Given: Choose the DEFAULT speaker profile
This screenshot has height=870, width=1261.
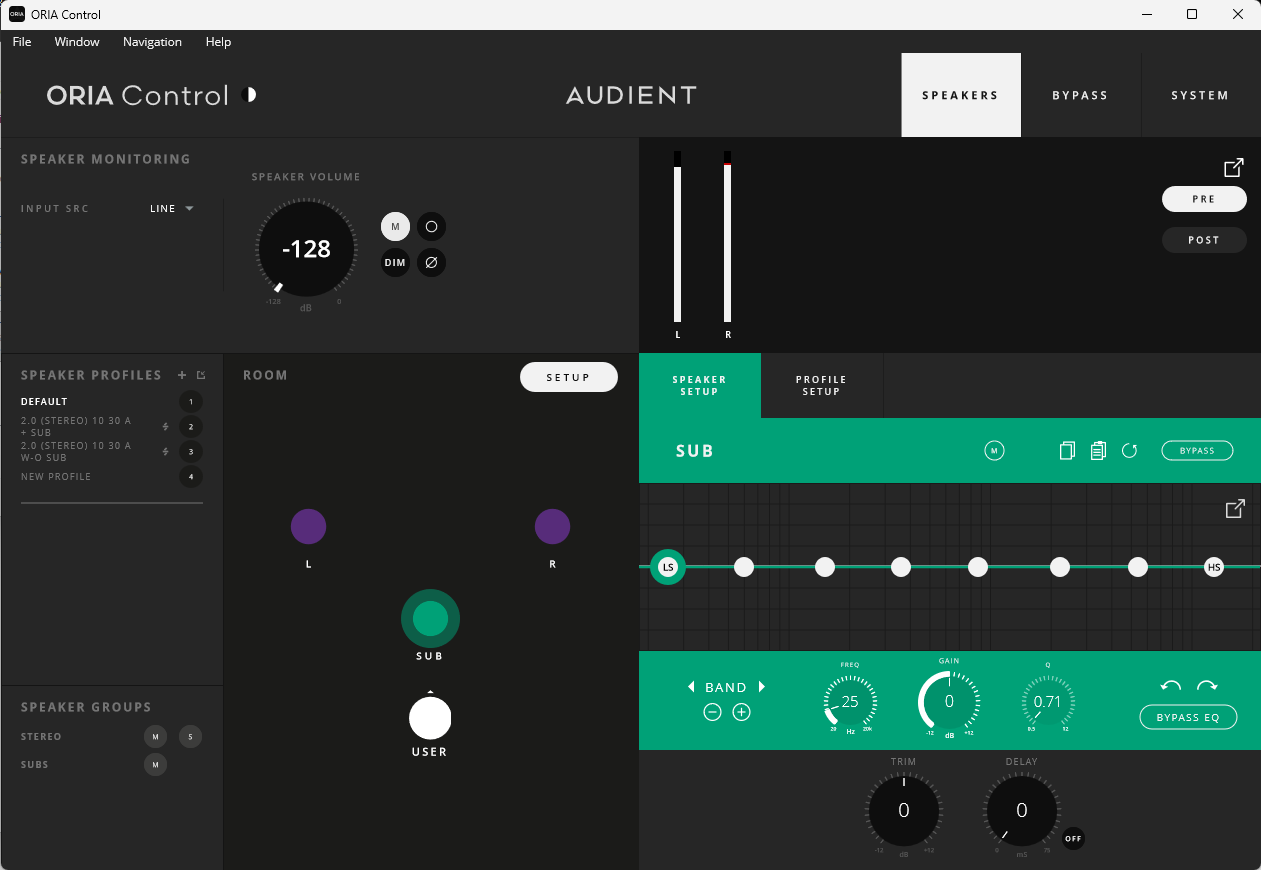Looking at the screenshot, I should tap(44, 402).
